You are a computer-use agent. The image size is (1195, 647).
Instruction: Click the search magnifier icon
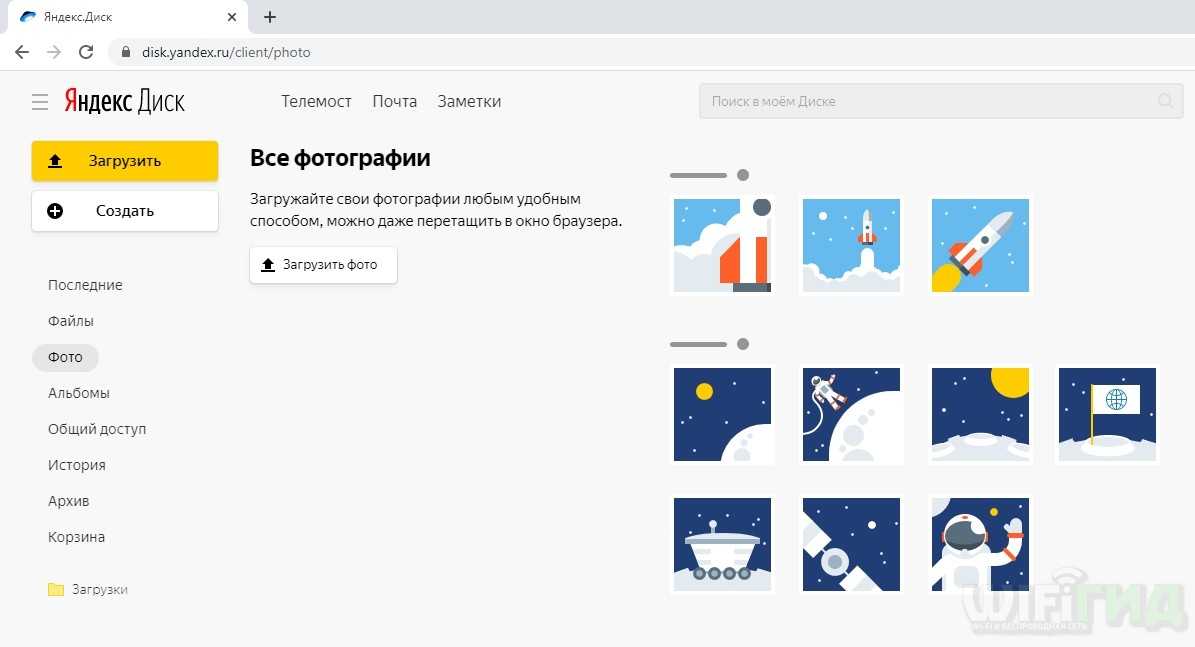pyautogui.click(x=1165, y=101)
